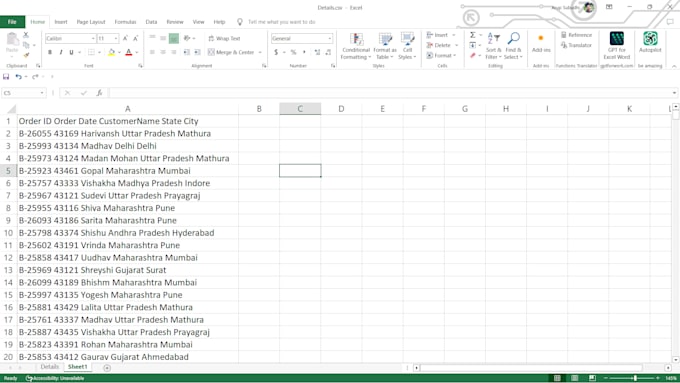Toggle Center horizontal alignment
Screen dimensions: 680x383
[x=163, y=52]
